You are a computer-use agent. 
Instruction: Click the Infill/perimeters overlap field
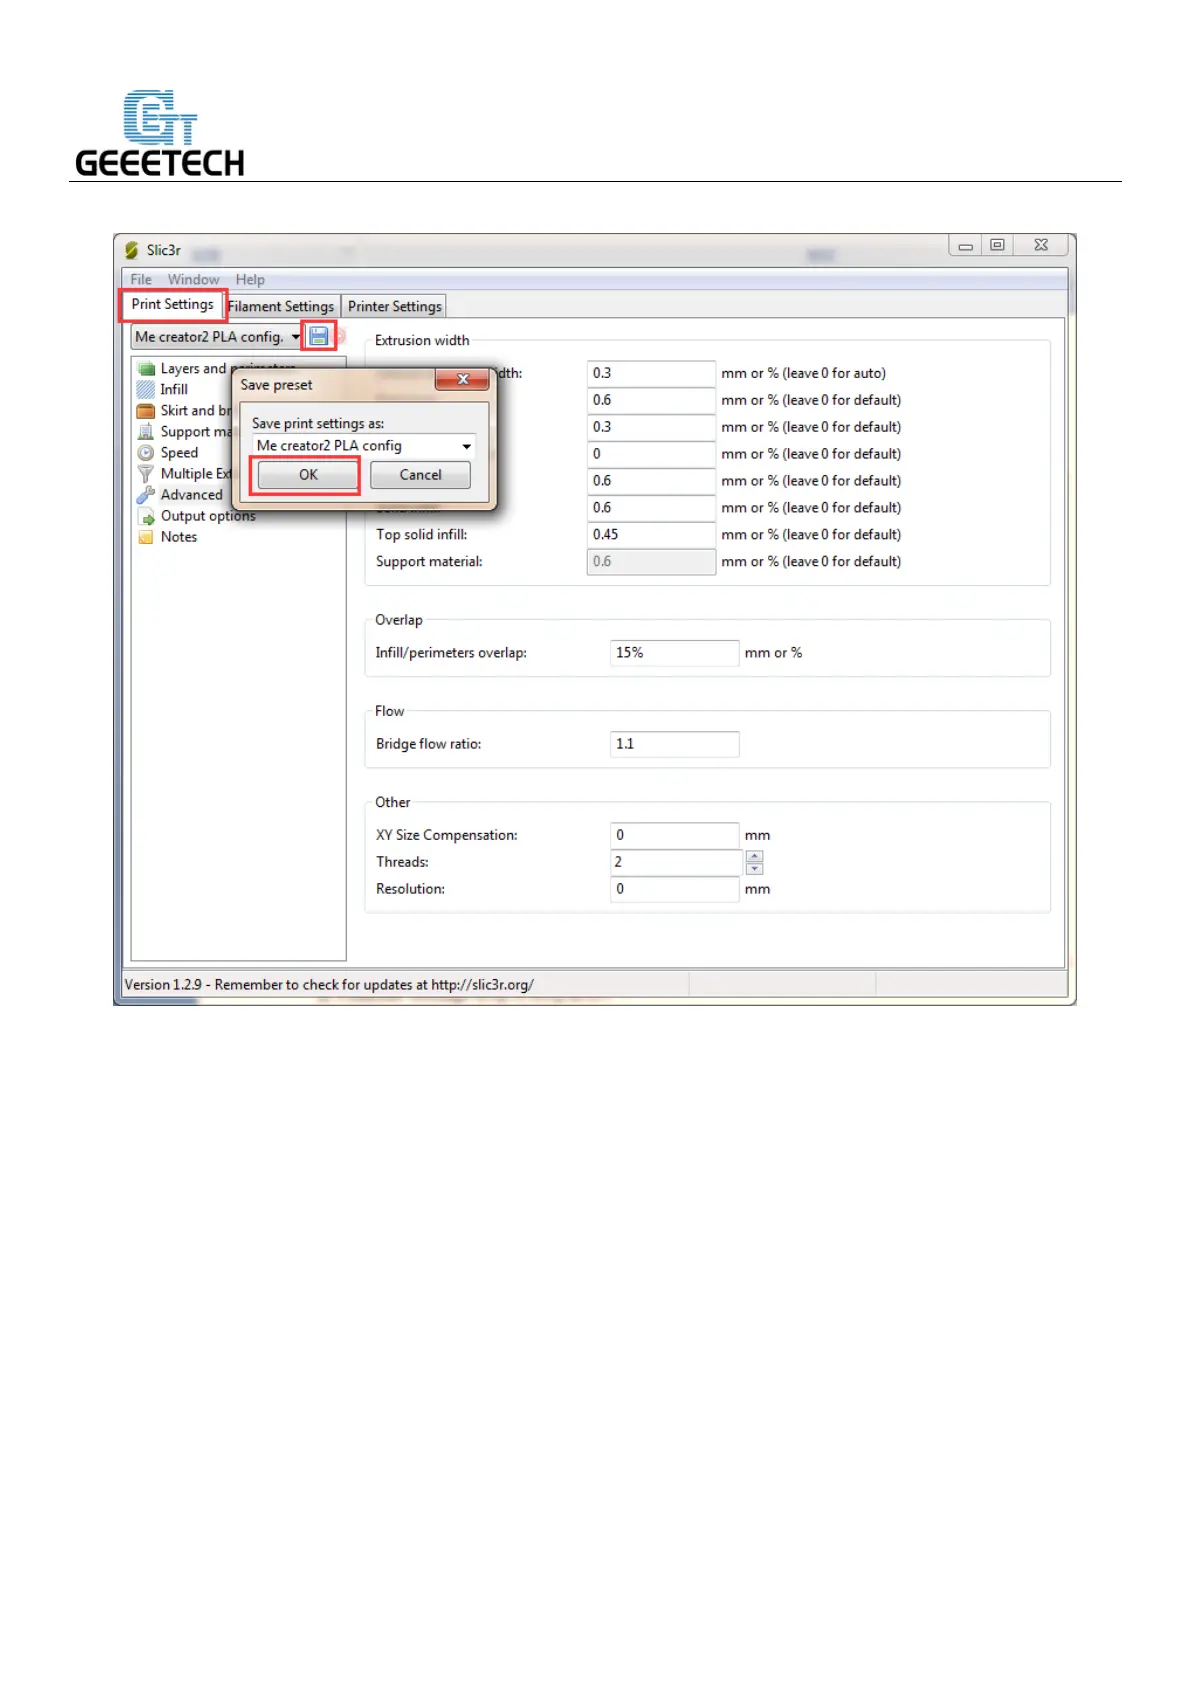tap(674, 653)
